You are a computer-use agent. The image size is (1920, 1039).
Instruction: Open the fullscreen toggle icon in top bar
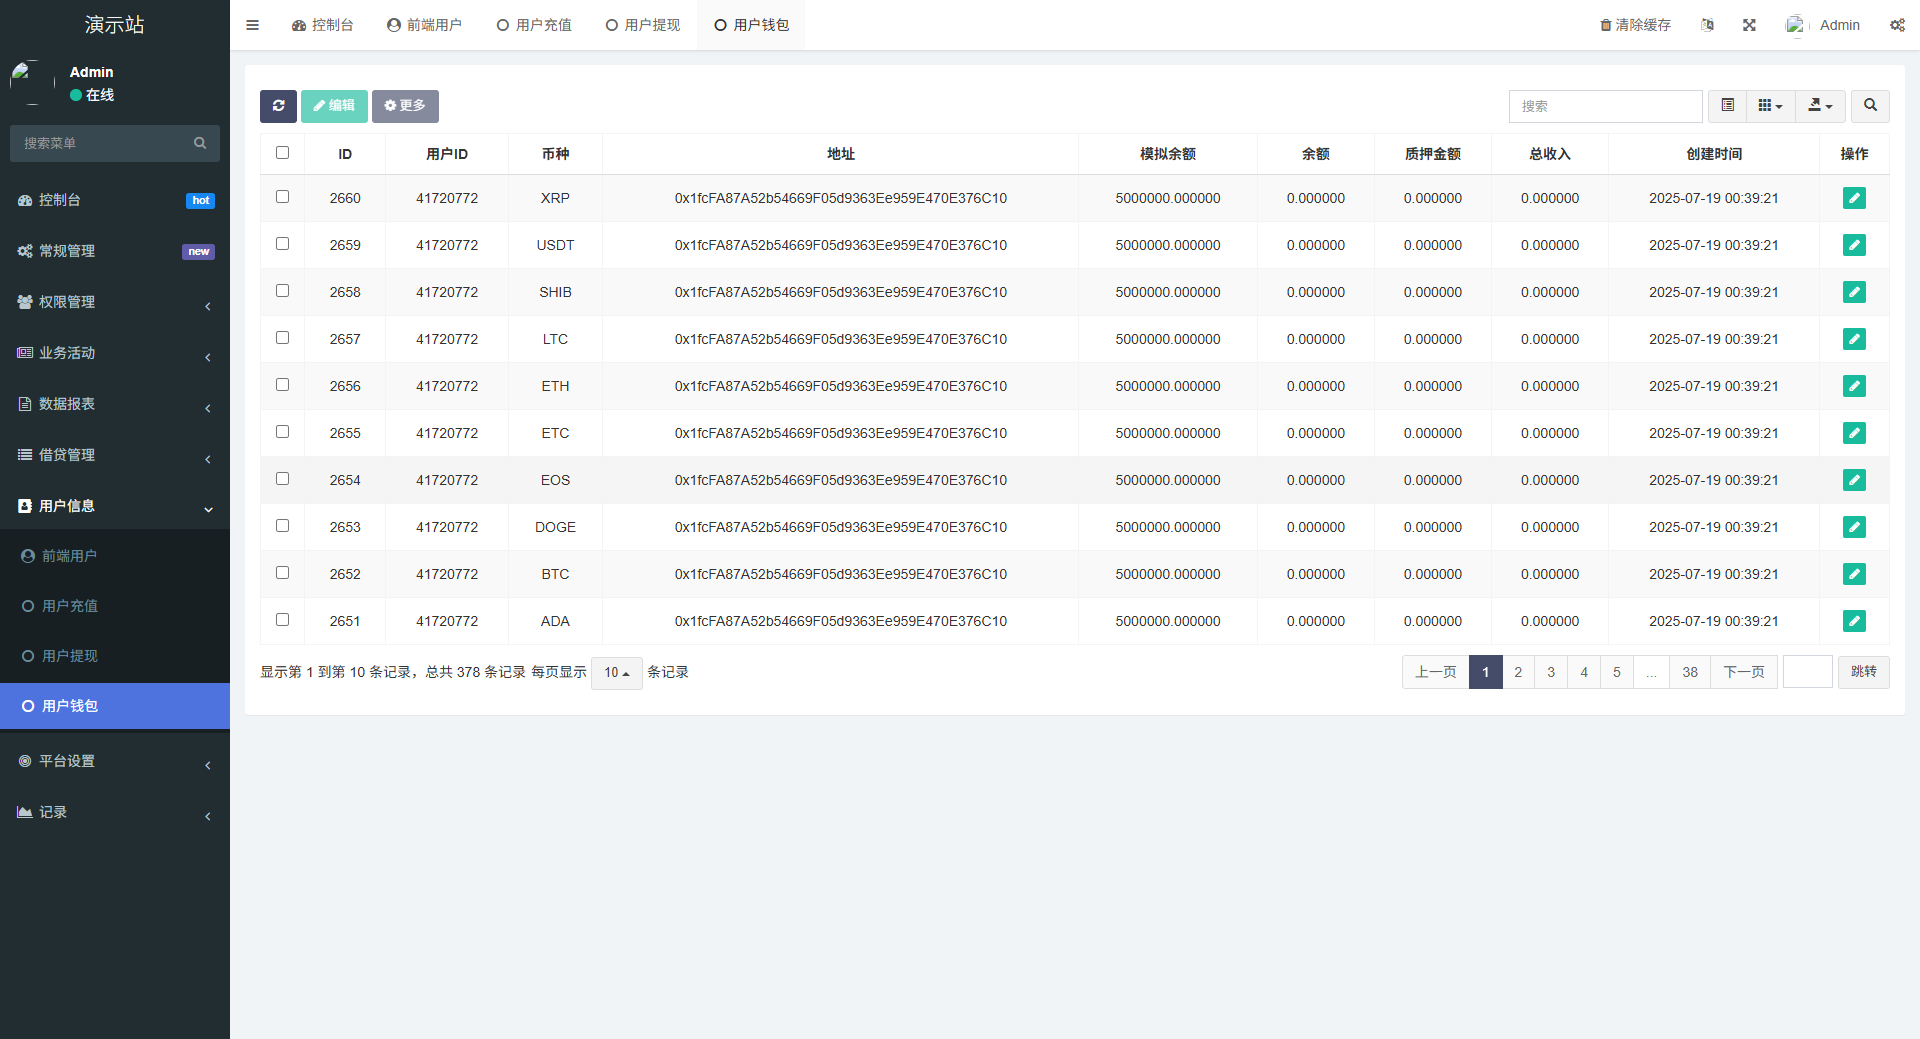pyautogui.click(x=1748, y=24)
